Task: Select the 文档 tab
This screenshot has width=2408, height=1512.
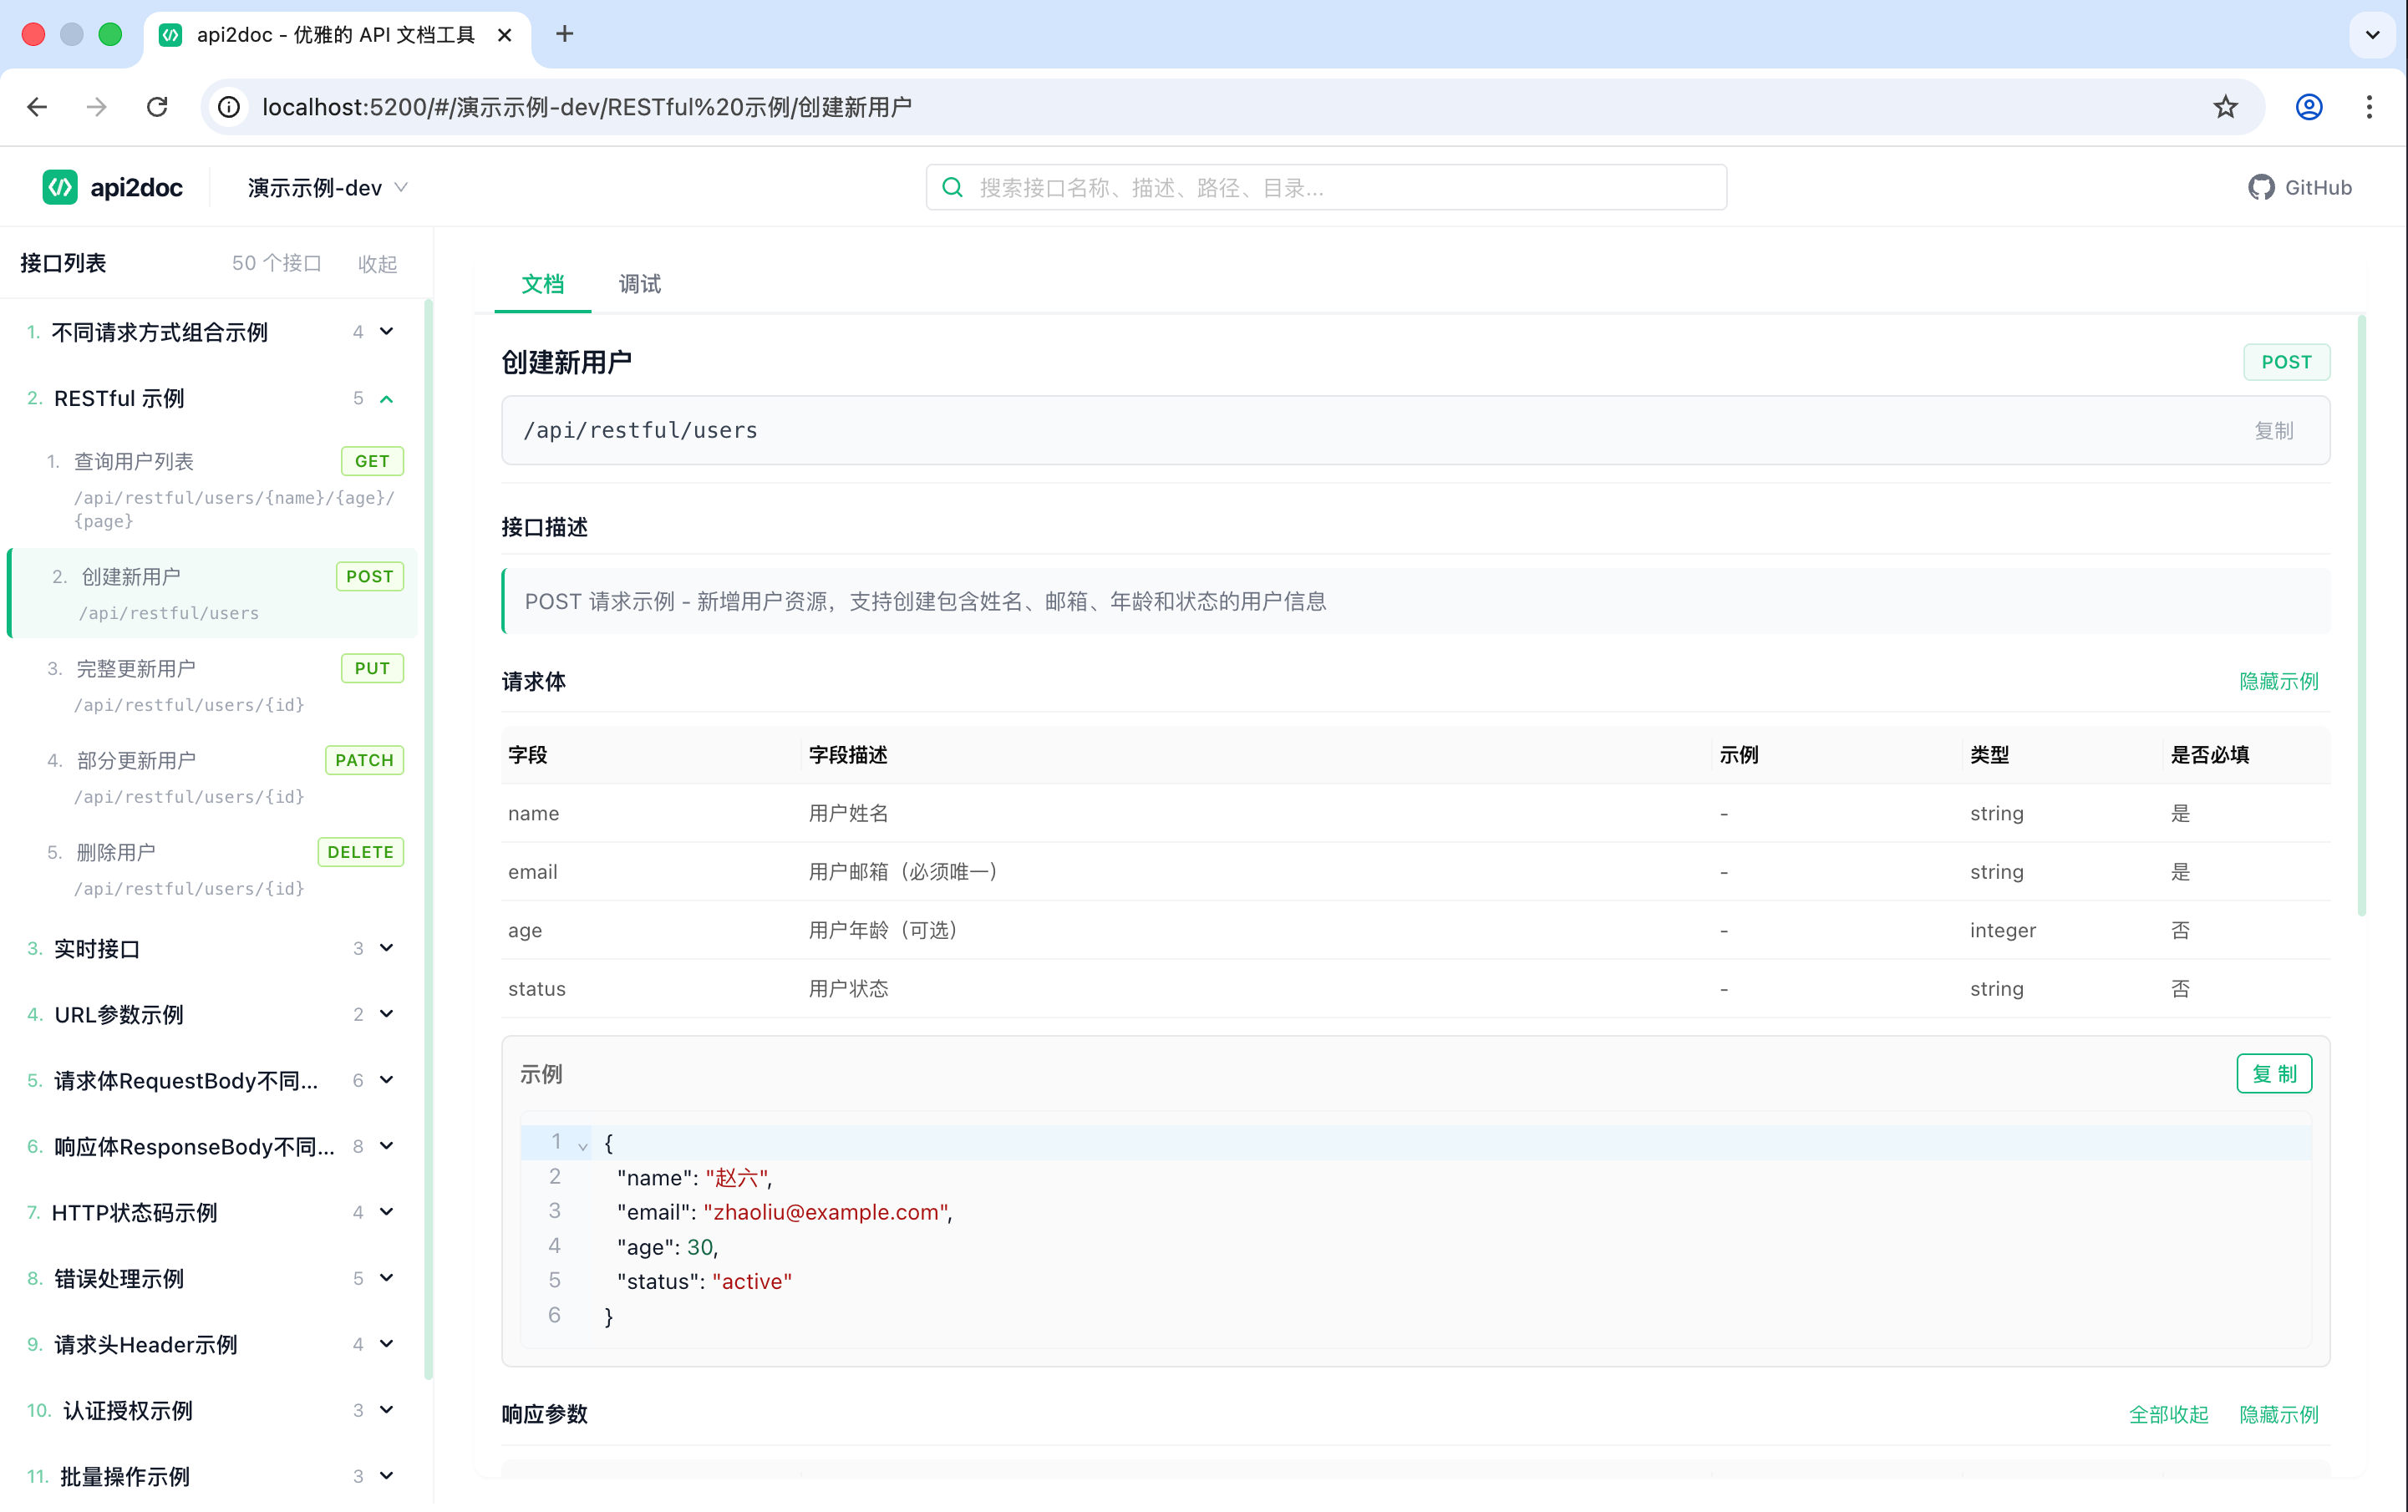Action: click(543, 284)
